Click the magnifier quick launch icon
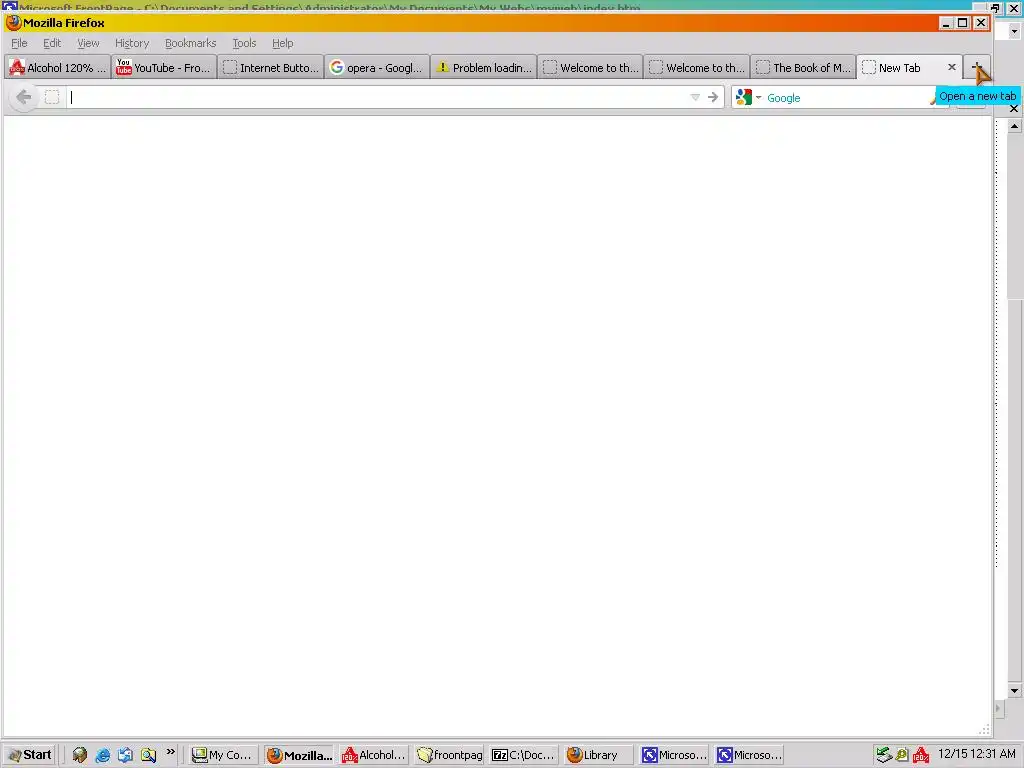This screenshot has height=768, width=1024. (148, 756)
